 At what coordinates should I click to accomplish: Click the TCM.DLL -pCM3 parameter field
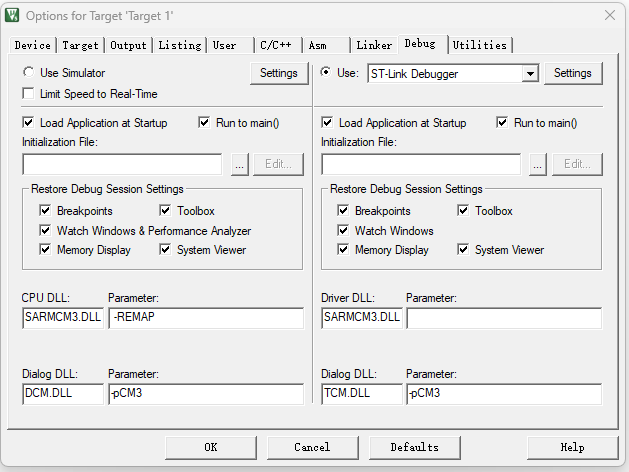click(504, 394)
